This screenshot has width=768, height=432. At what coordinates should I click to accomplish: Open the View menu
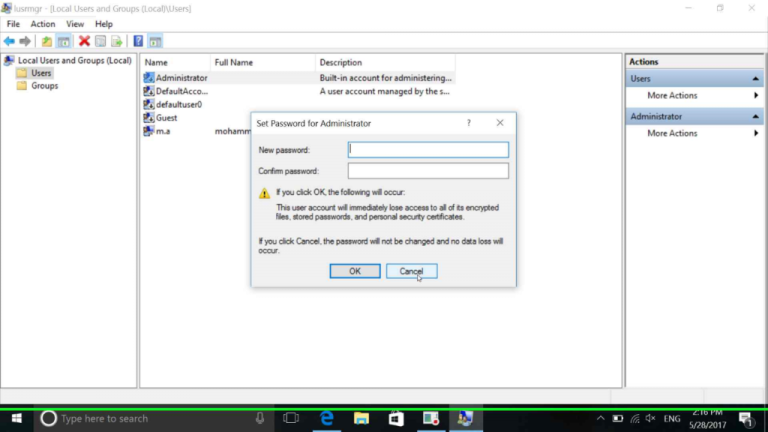coord(75,24)
